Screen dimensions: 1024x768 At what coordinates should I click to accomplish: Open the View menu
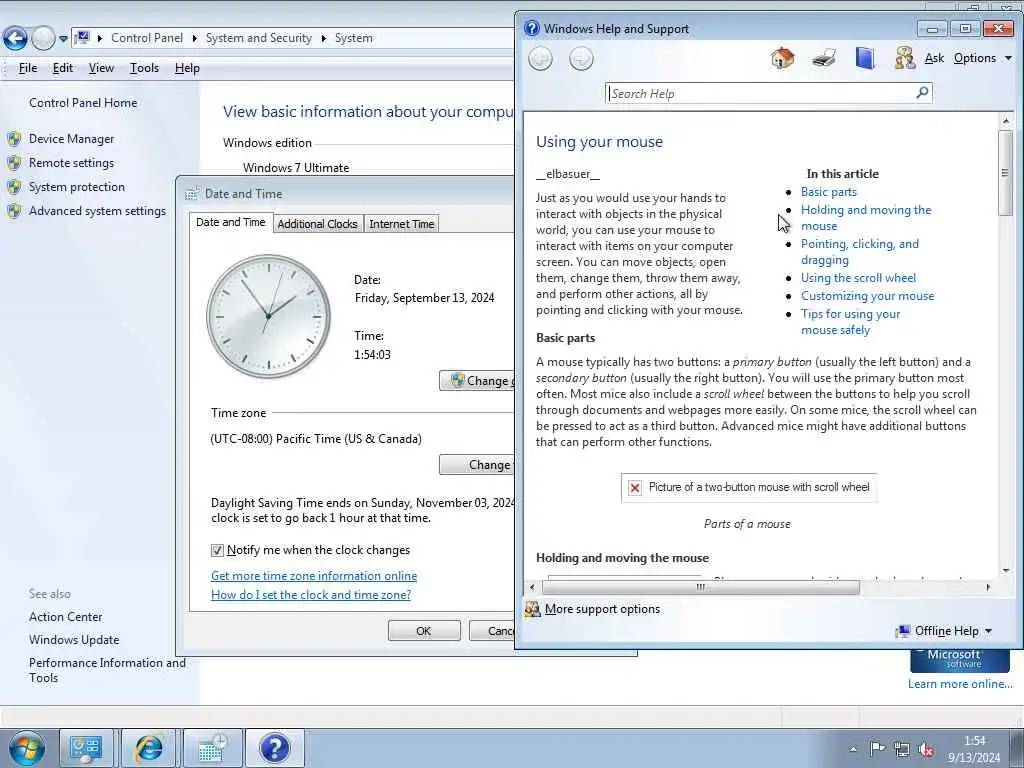pyautogui.click(x=101, y=68)
